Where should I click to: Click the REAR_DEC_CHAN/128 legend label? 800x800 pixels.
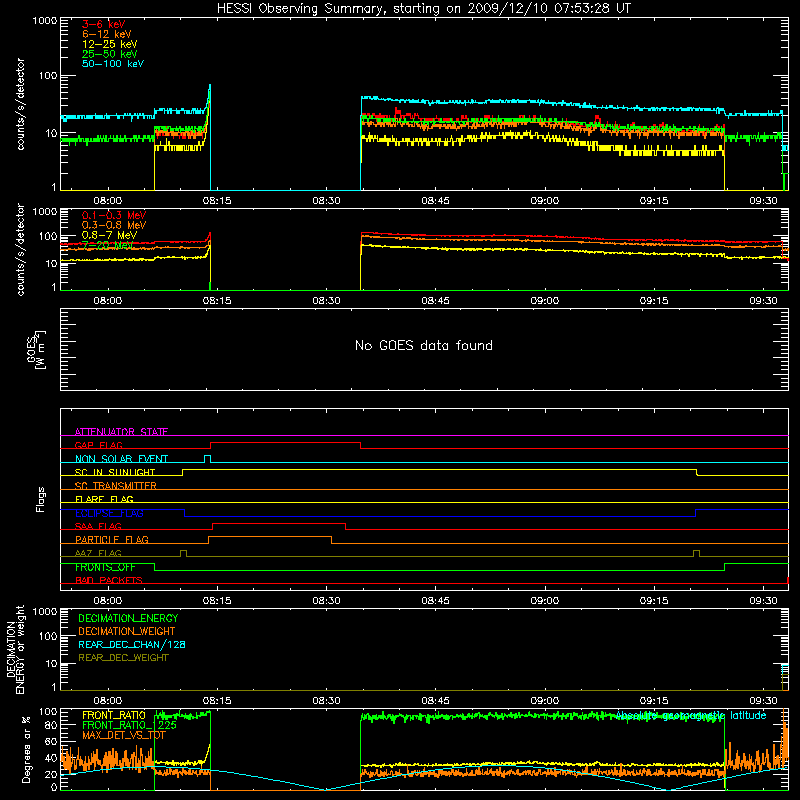[x=132, y=645]
